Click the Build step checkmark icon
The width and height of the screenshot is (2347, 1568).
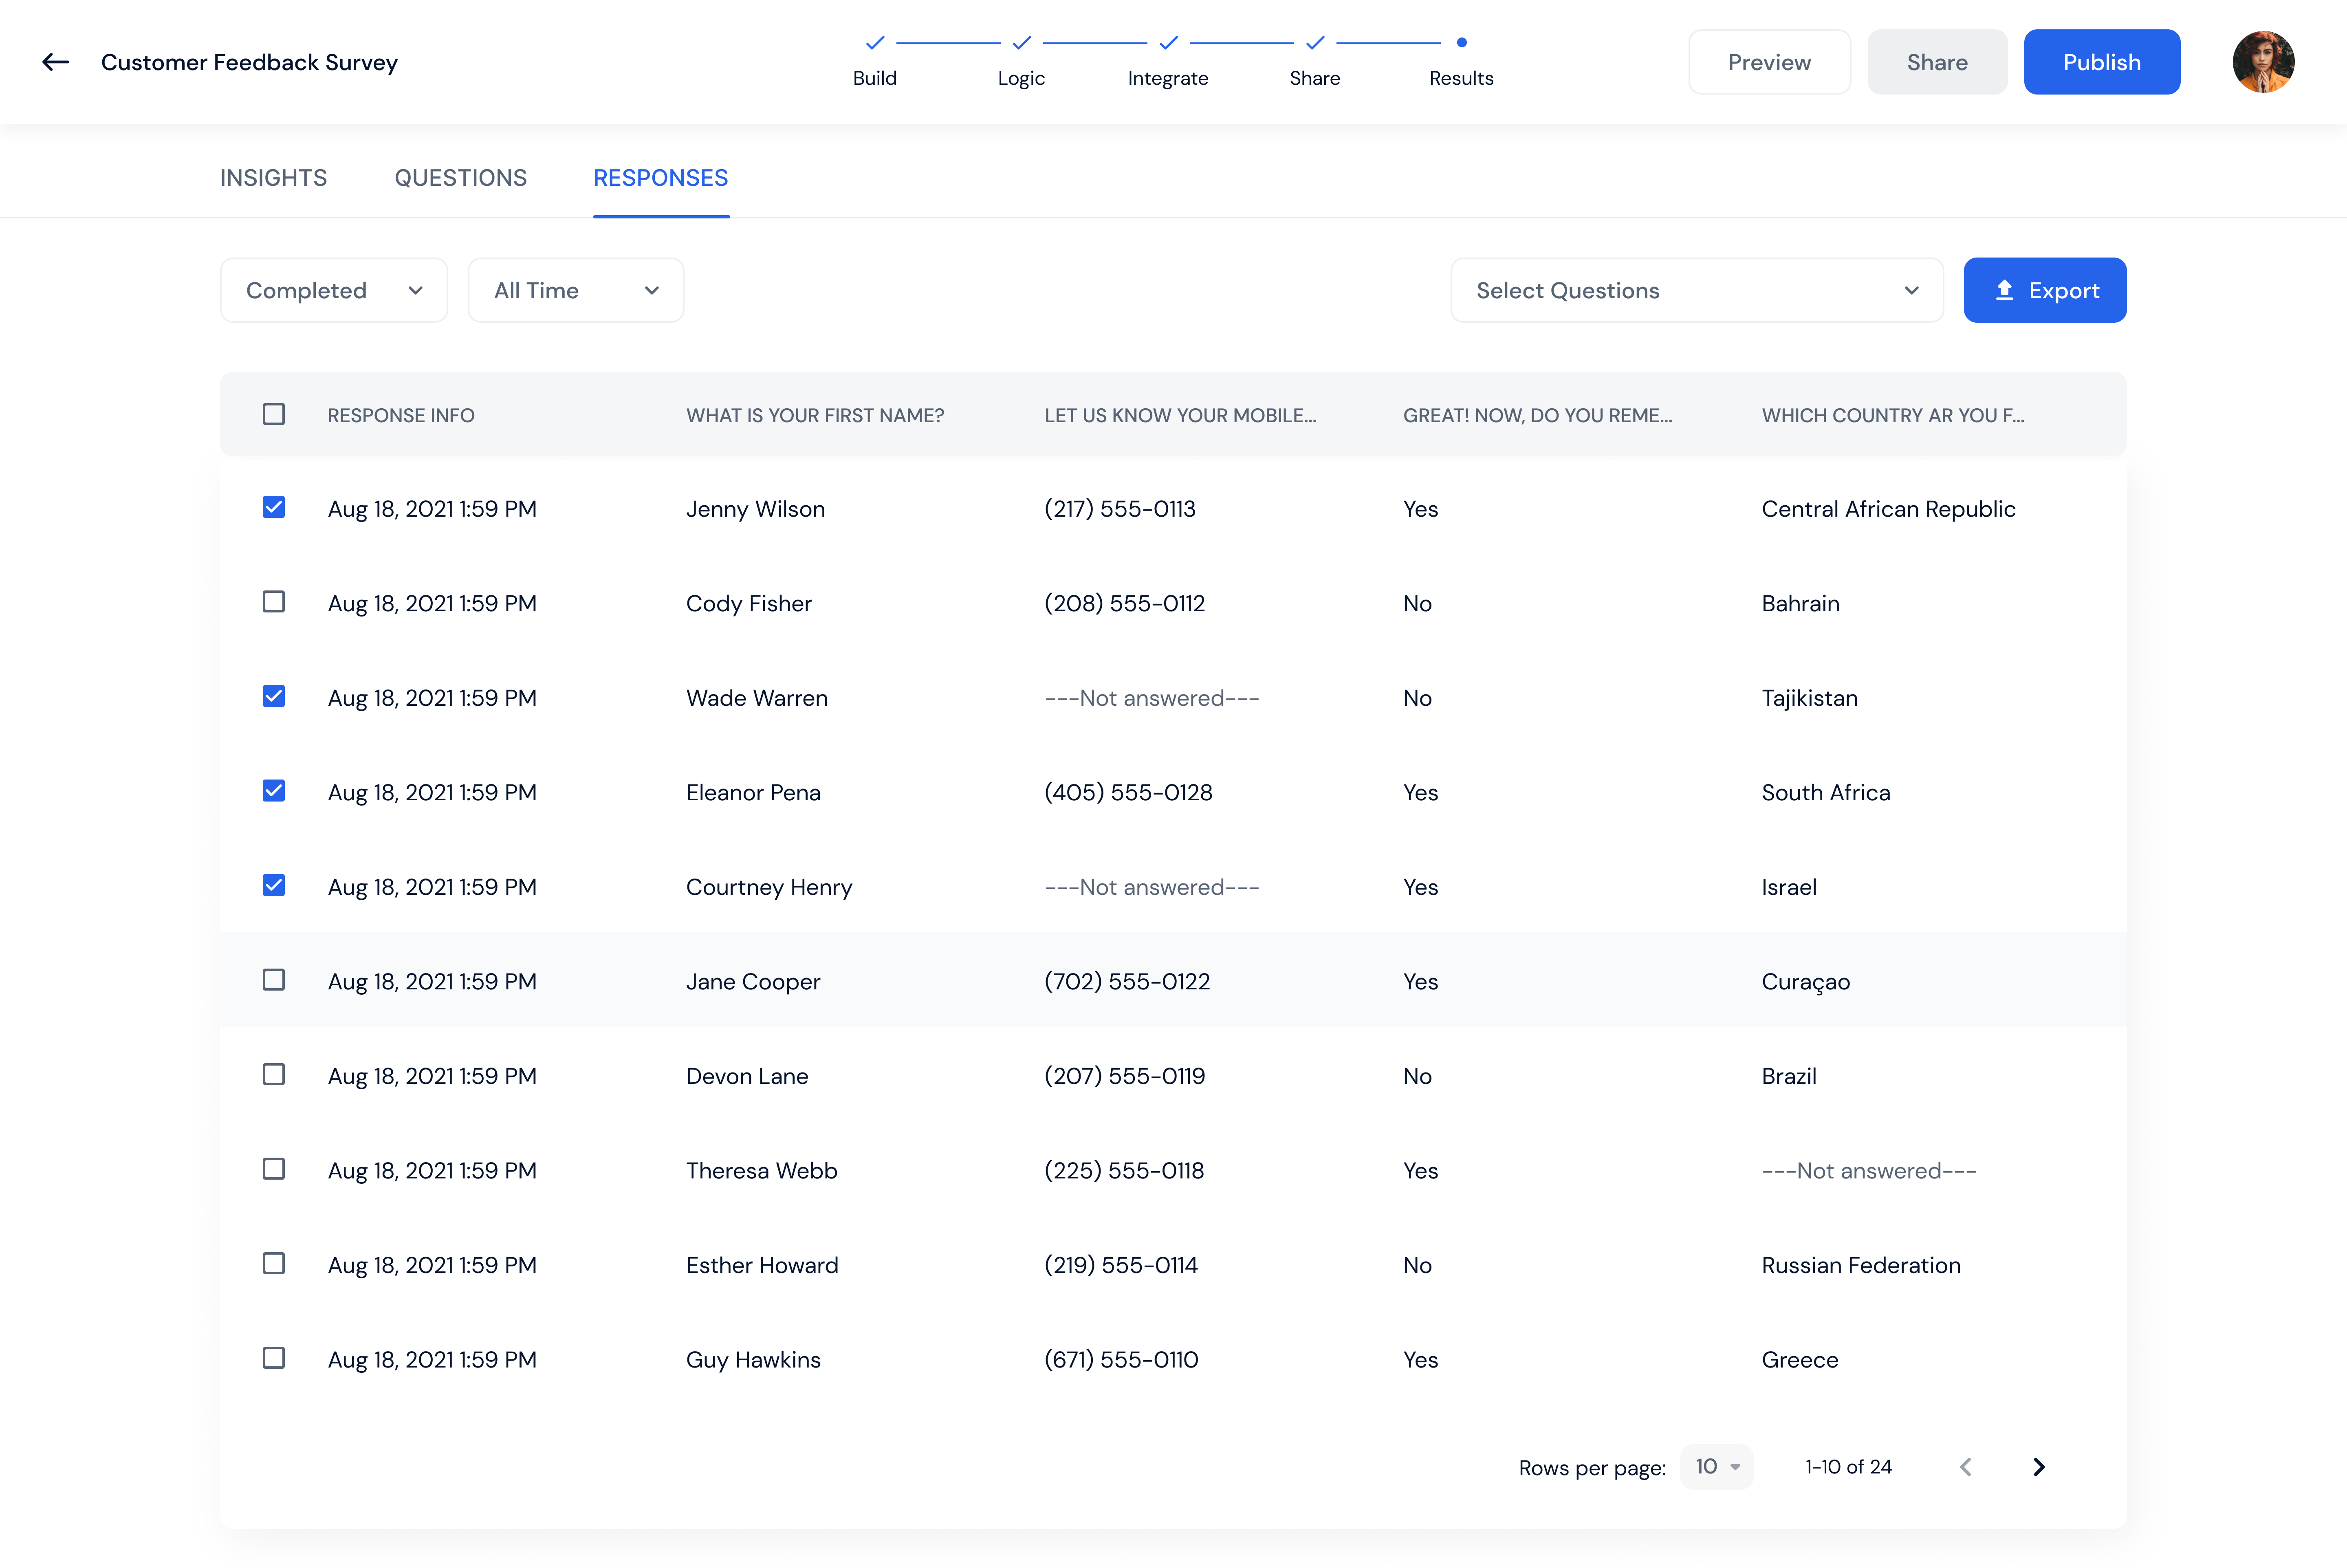[x=874, y=43]
